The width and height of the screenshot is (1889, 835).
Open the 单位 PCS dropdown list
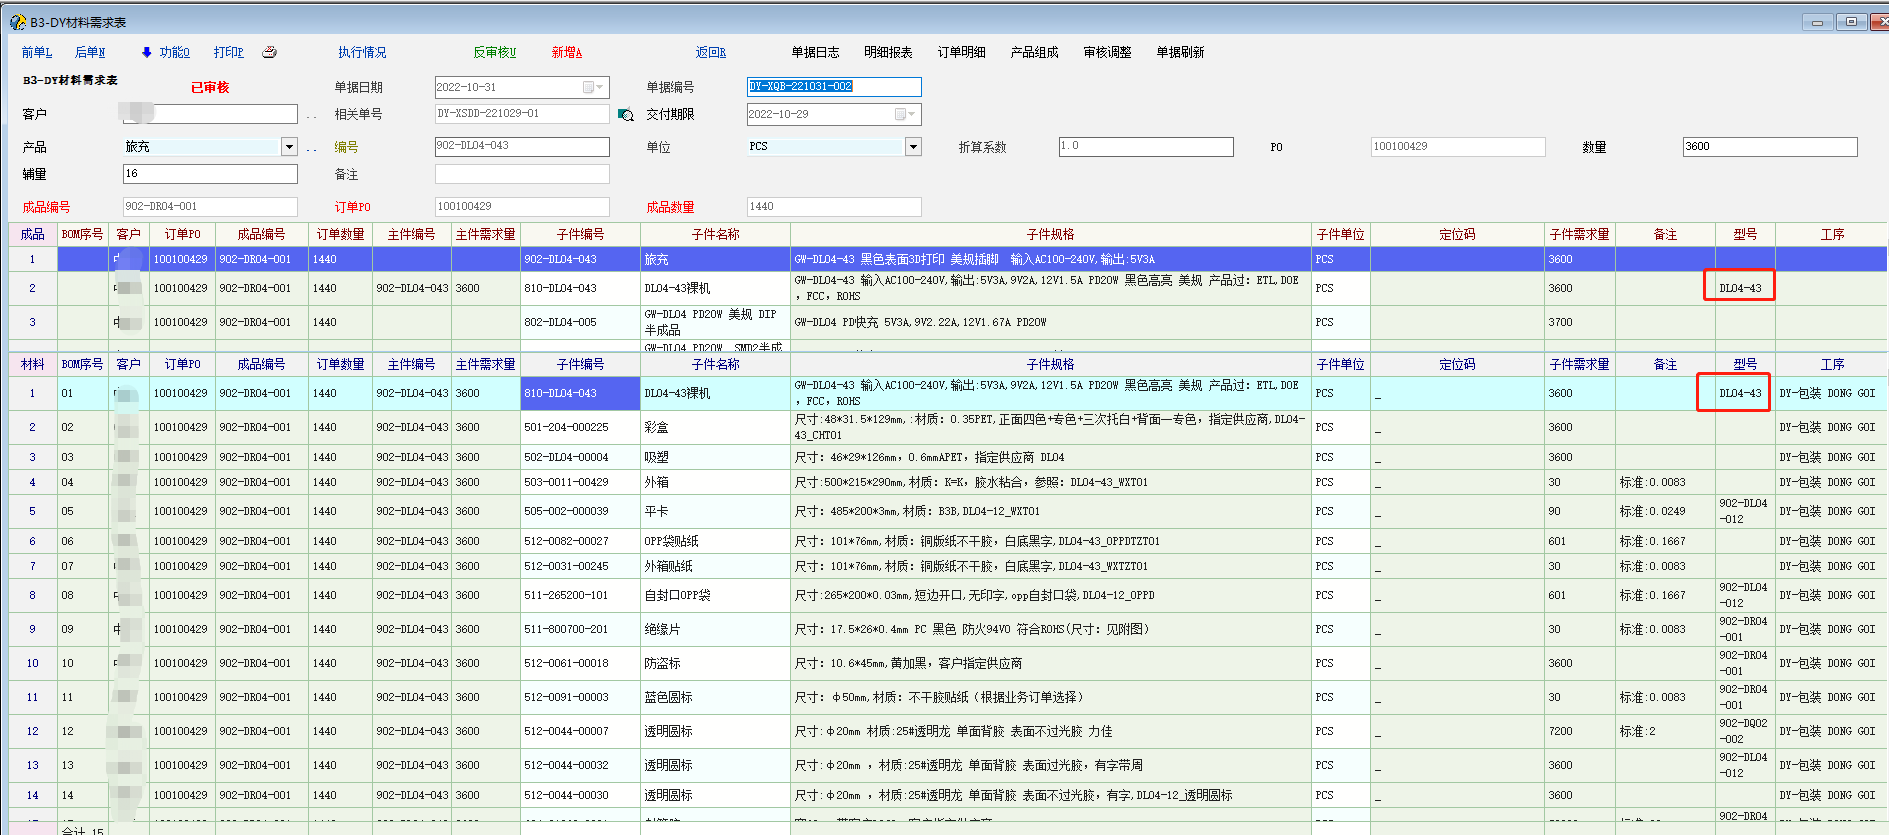pyautogui.click(x=912, y=147)
